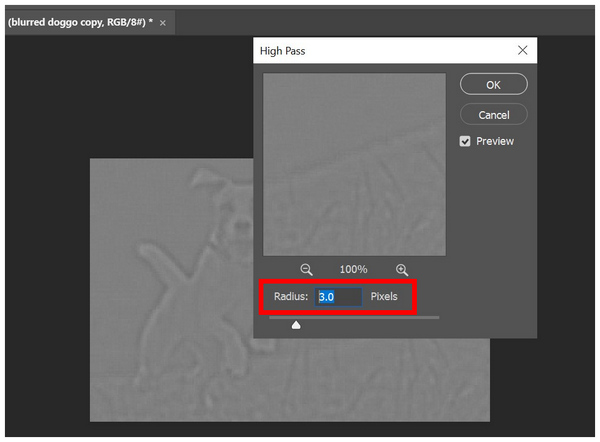Click the 100% zoom level text
Screen dimensions: 600x442
click(353, 269)
